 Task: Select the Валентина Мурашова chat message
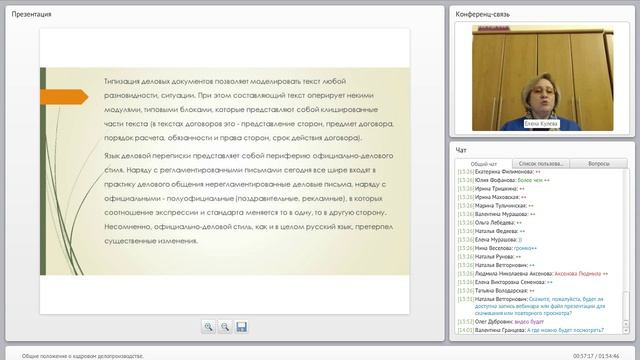pyautogui.click(x=496, y=214)
